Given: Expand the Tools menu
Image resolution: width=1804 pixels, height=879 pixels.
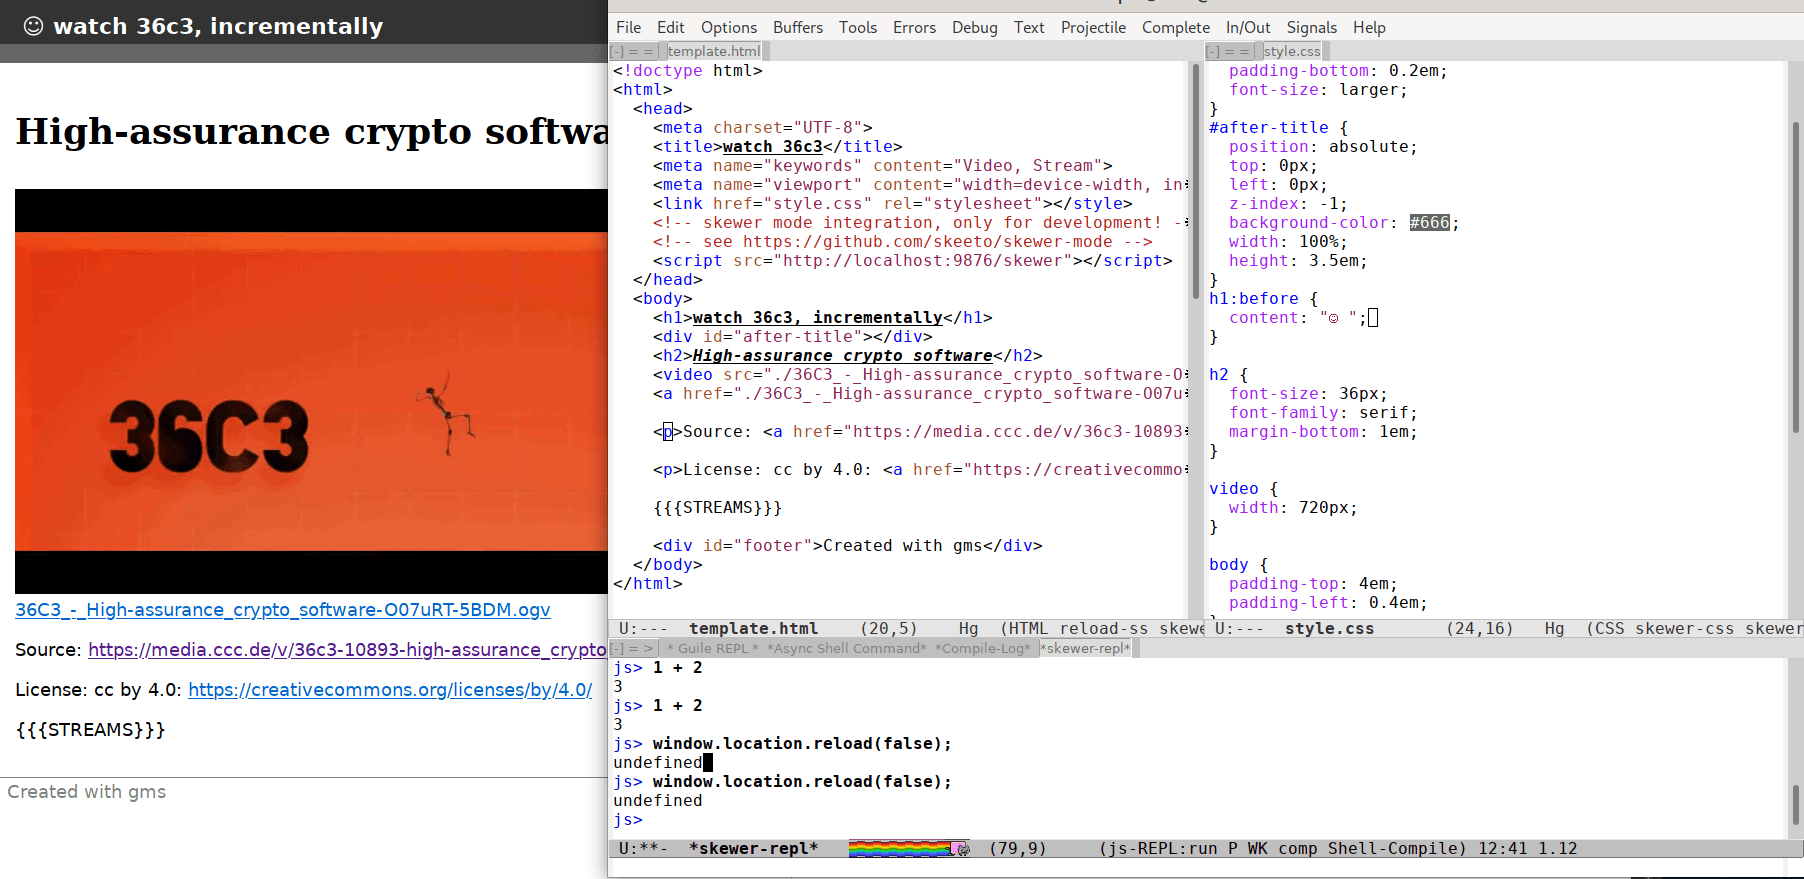Looking at the screenshot, I should (x=857, y=27).
